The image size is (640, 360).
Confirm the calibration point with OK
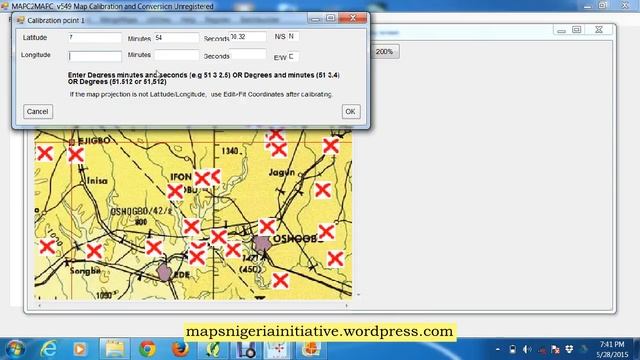coord(351,111)
